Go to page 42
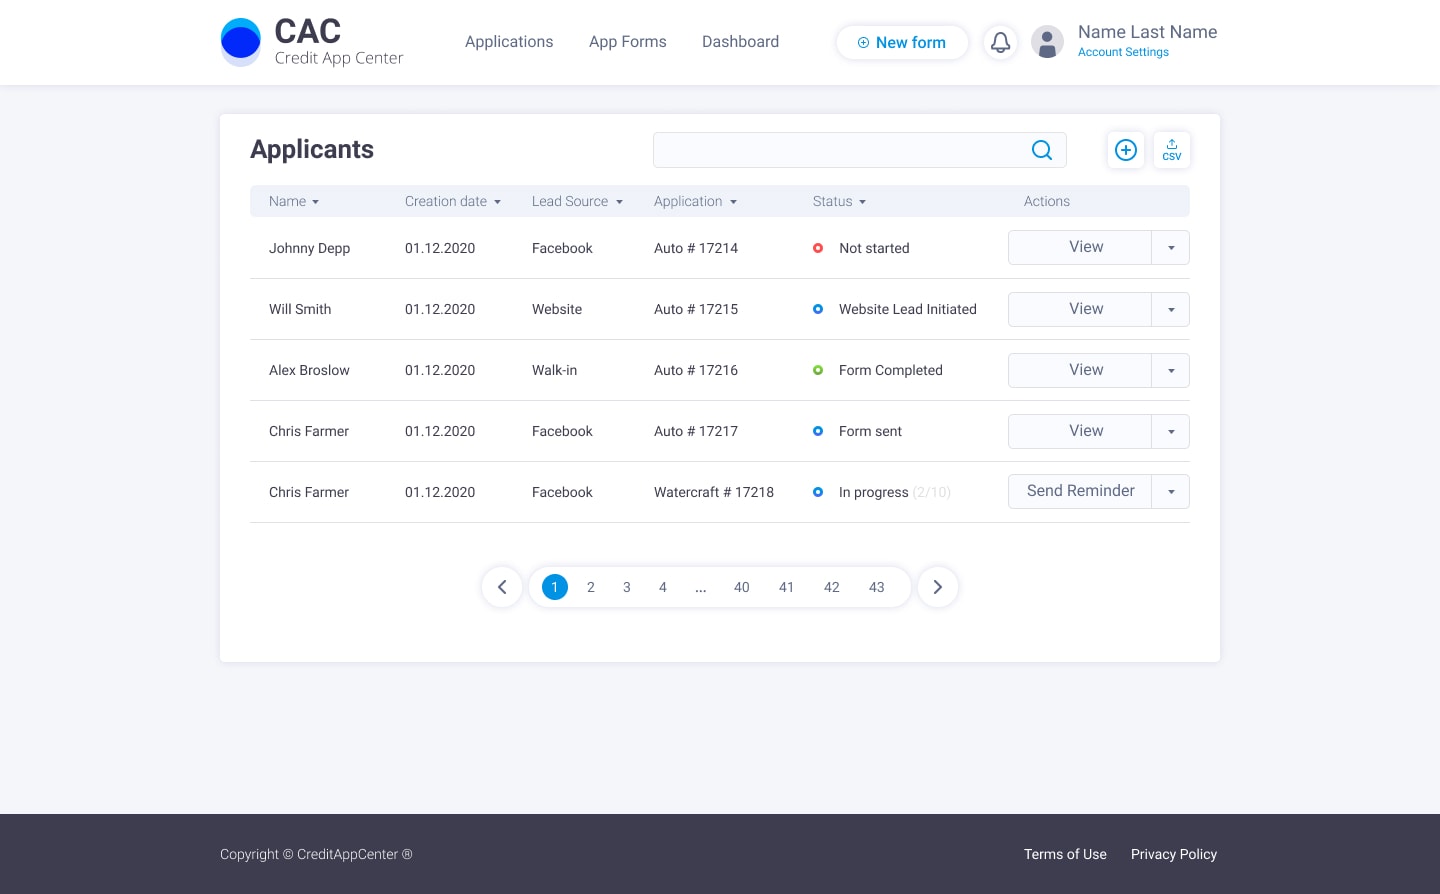 (832, 587)
